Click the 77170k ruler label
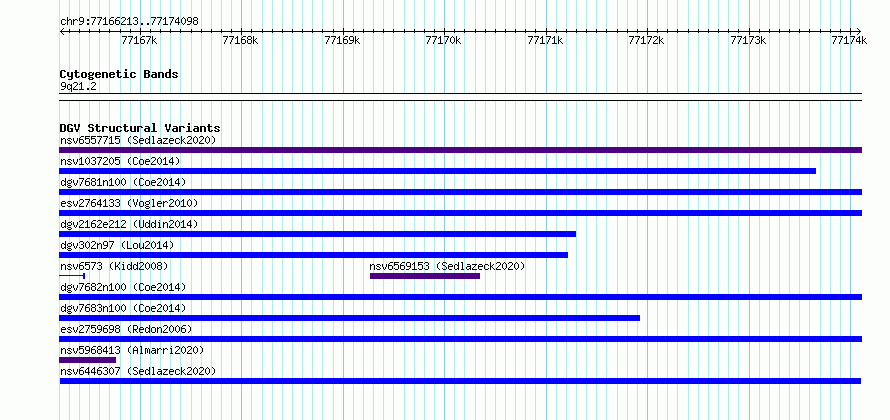This screenshot has height=420, width=890. coord(444,40)
